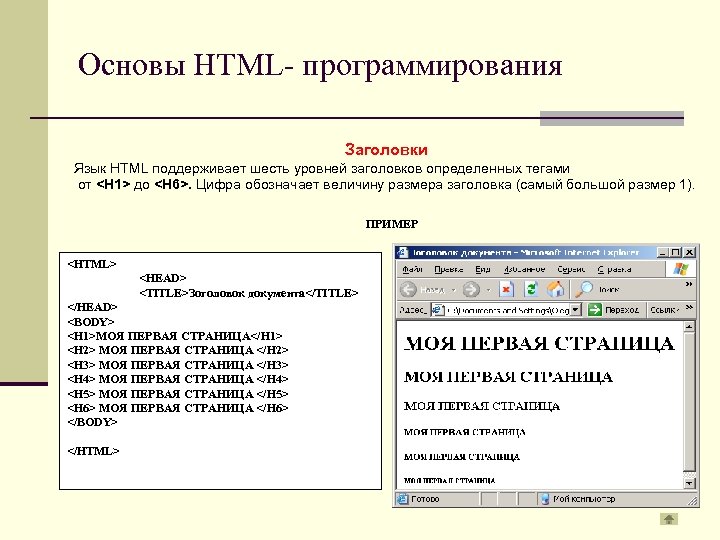Click the My Computer zone icon
This screenshot has height=540, width=720.
click(x=545, y=499)
